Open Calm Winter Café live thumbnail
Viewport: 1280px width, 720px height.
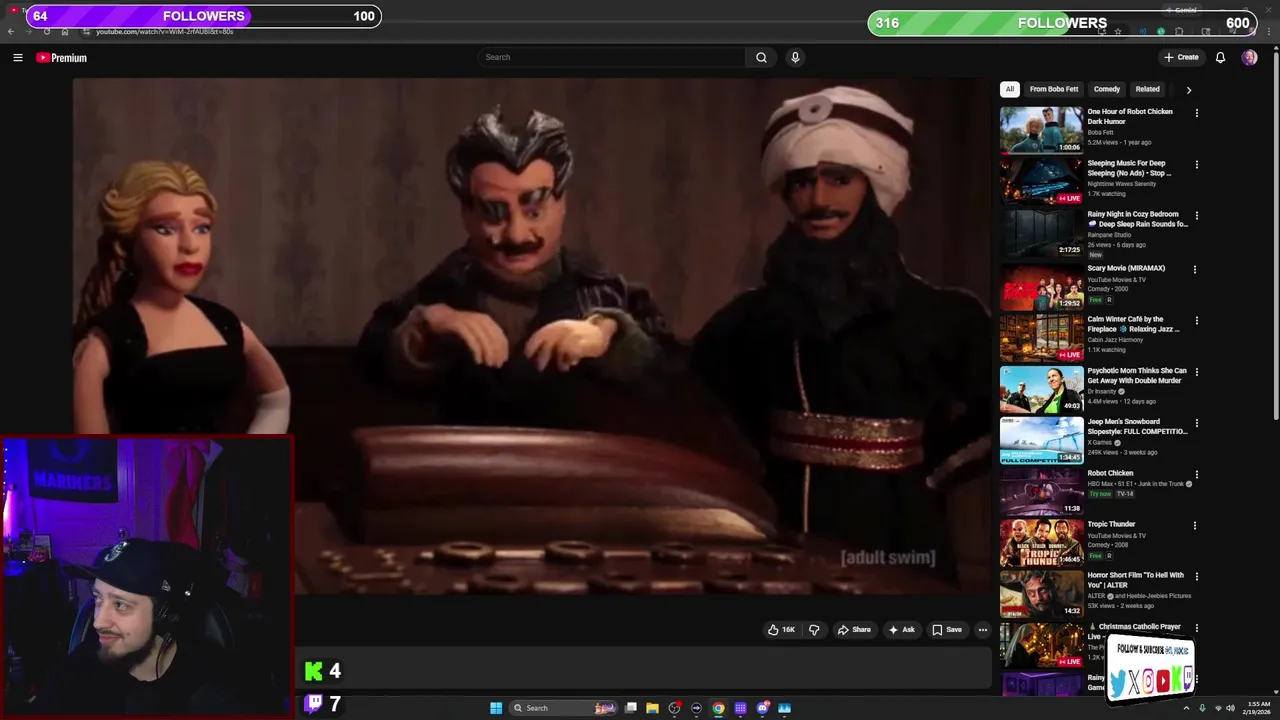[x=1041, y=338]
